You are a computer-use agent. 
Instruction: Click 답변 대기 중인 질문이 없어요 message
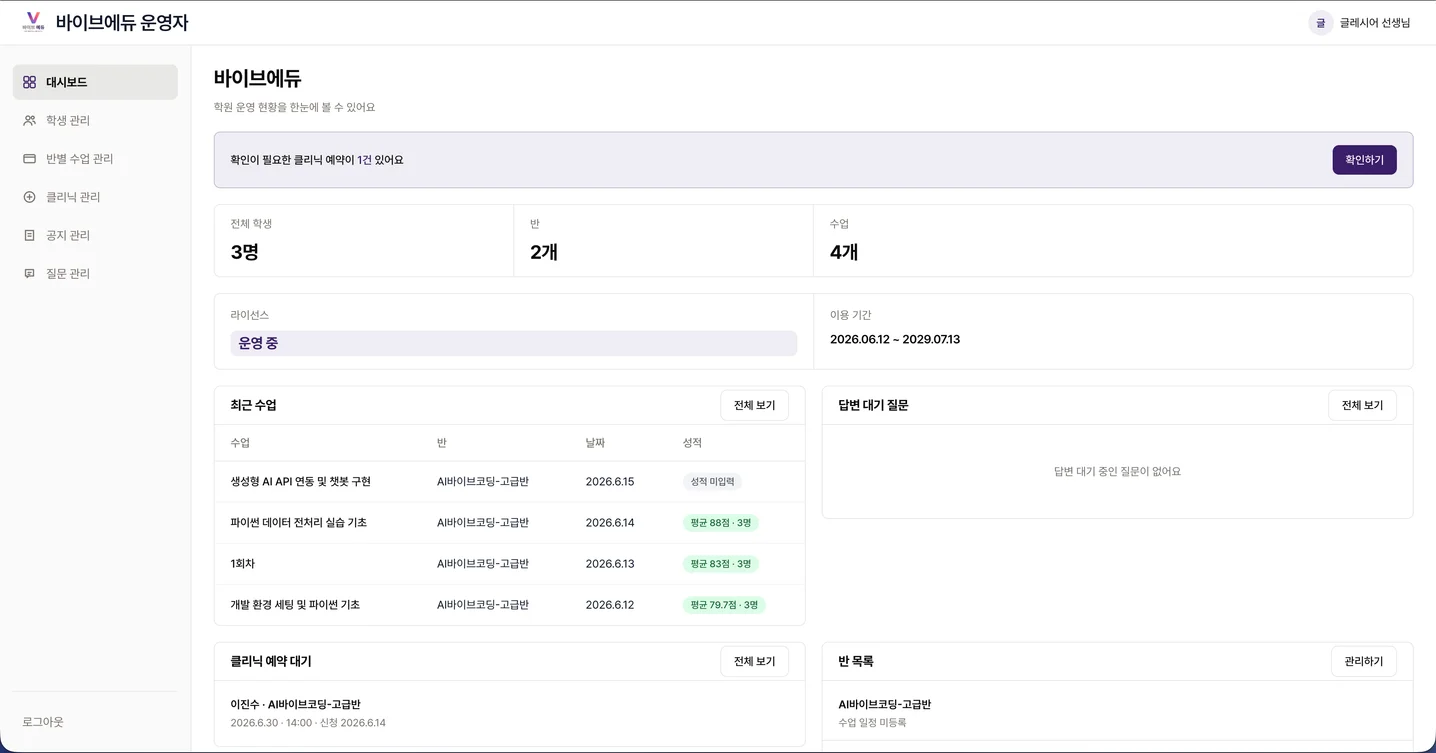pos(1117,471)
